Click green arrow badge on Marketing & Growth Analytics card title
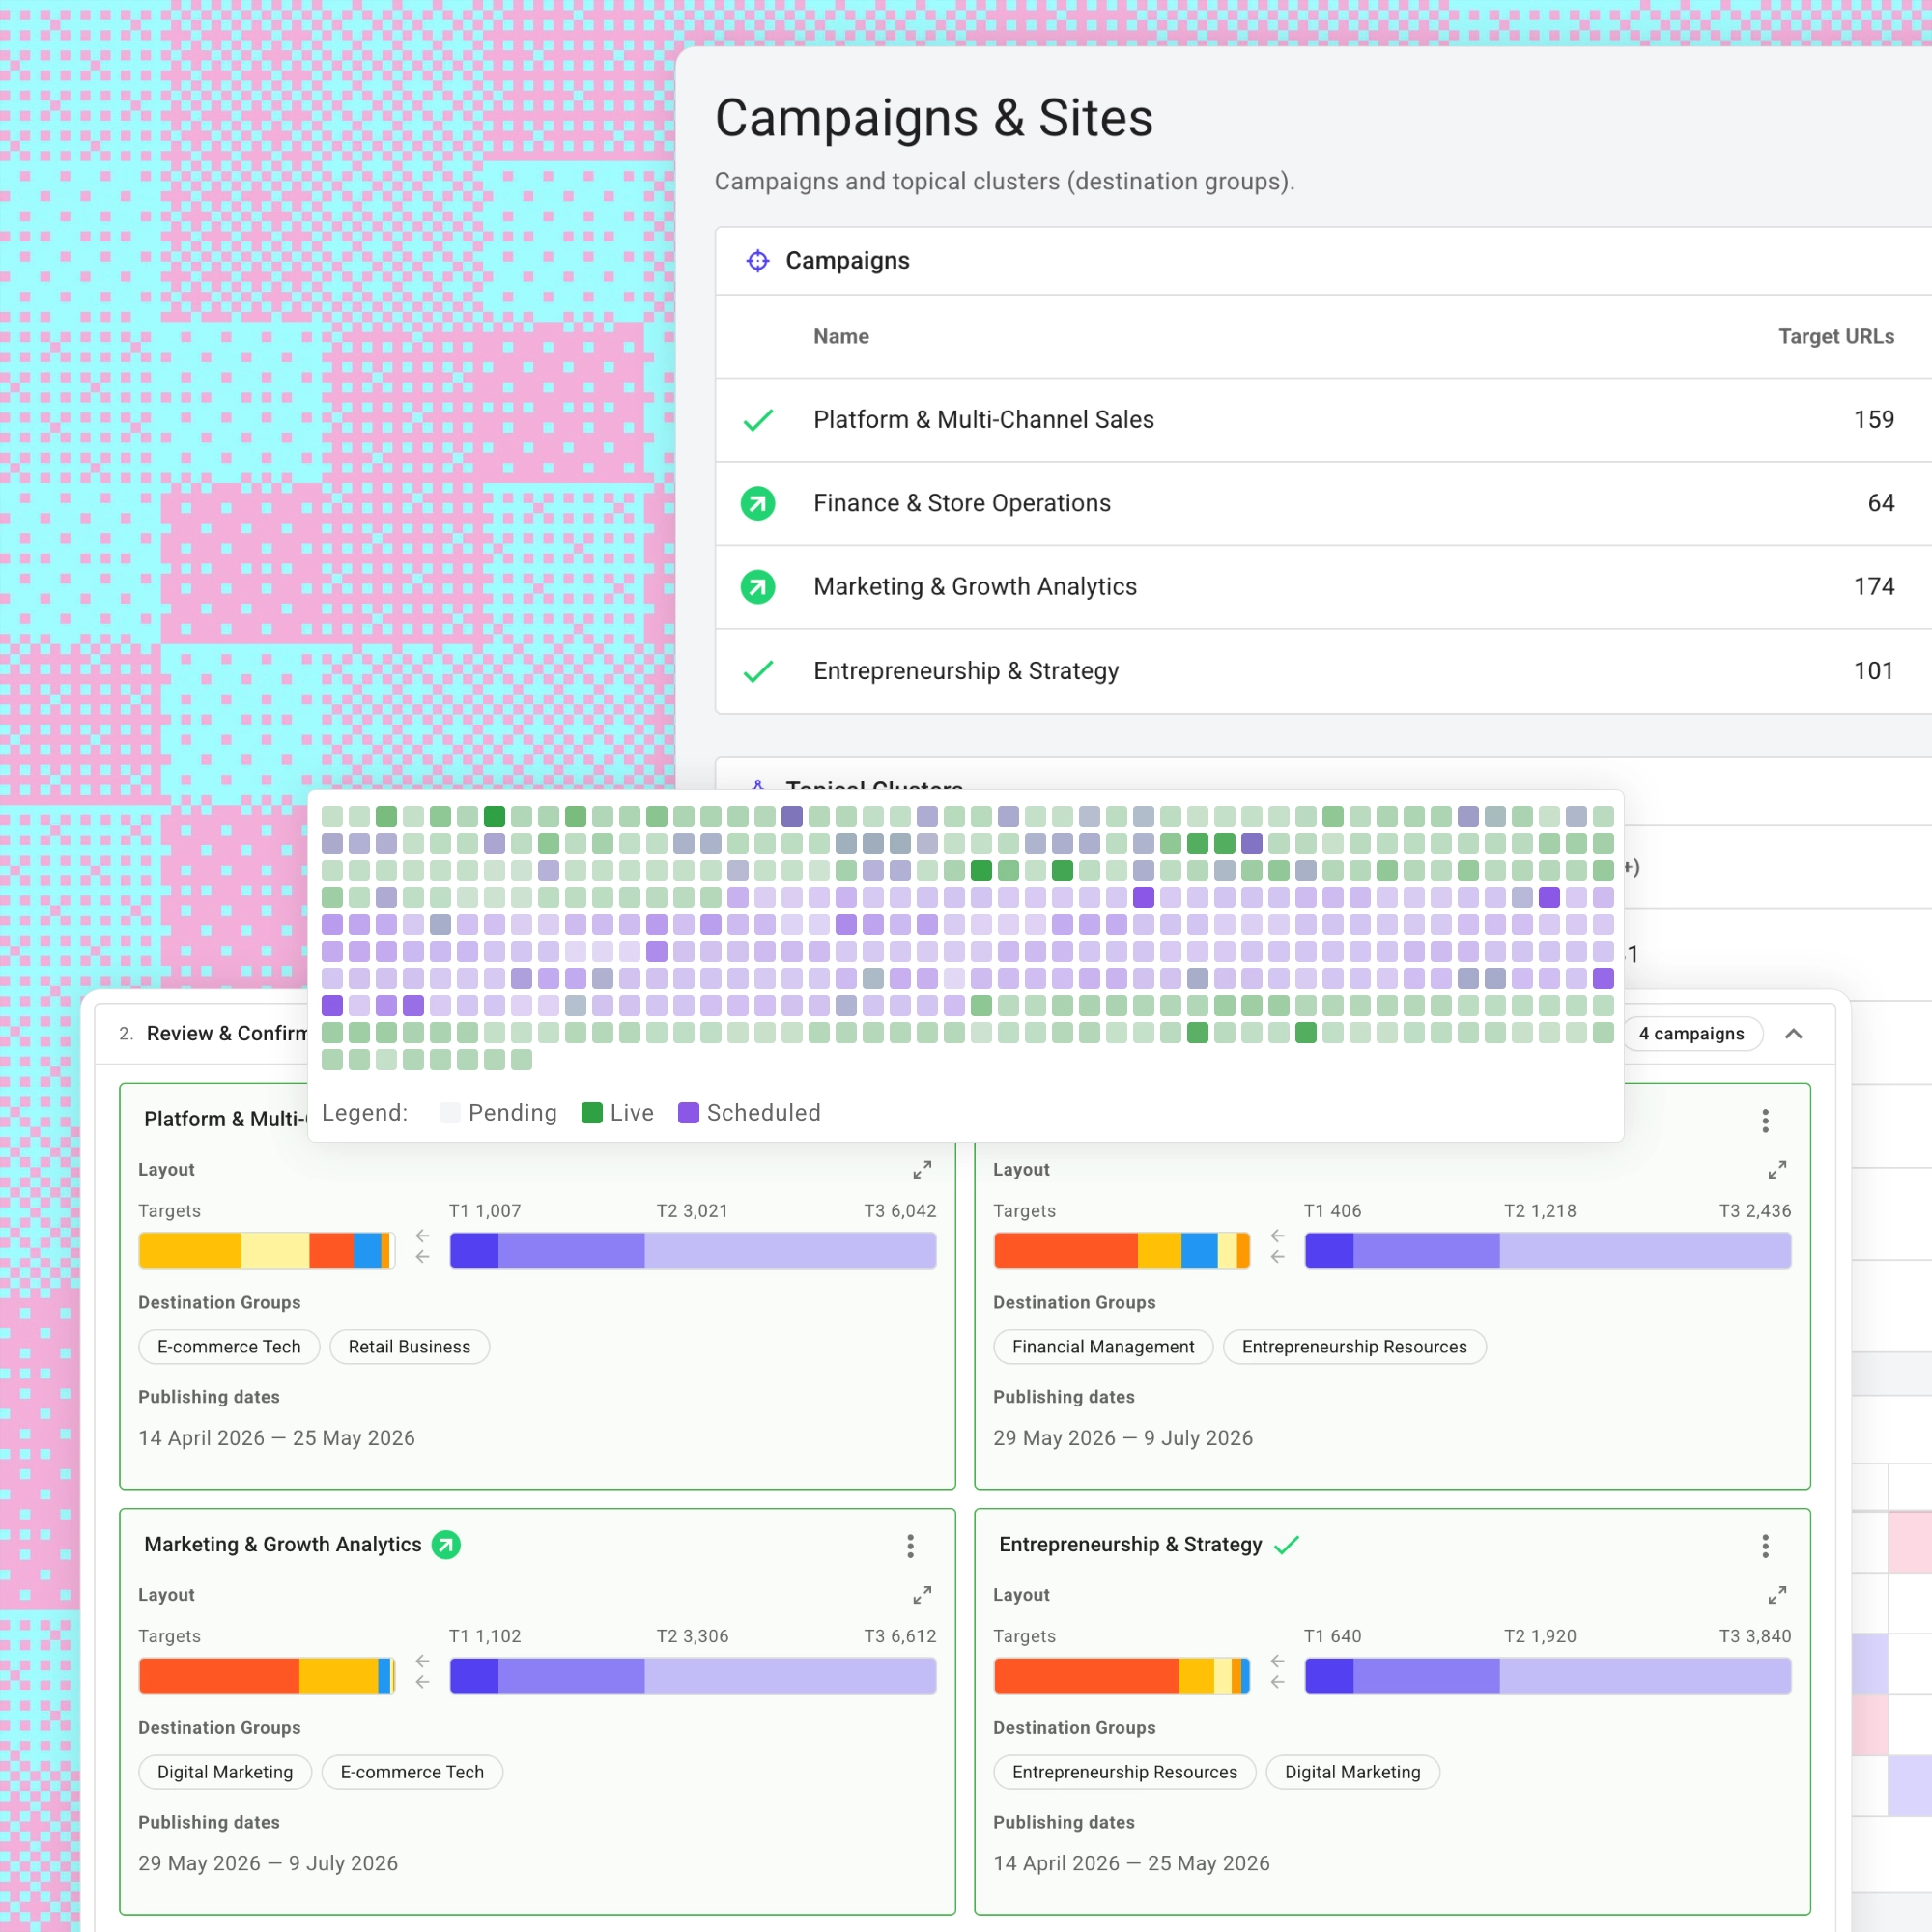The image size is (1932, 1932). point(446,1545)
